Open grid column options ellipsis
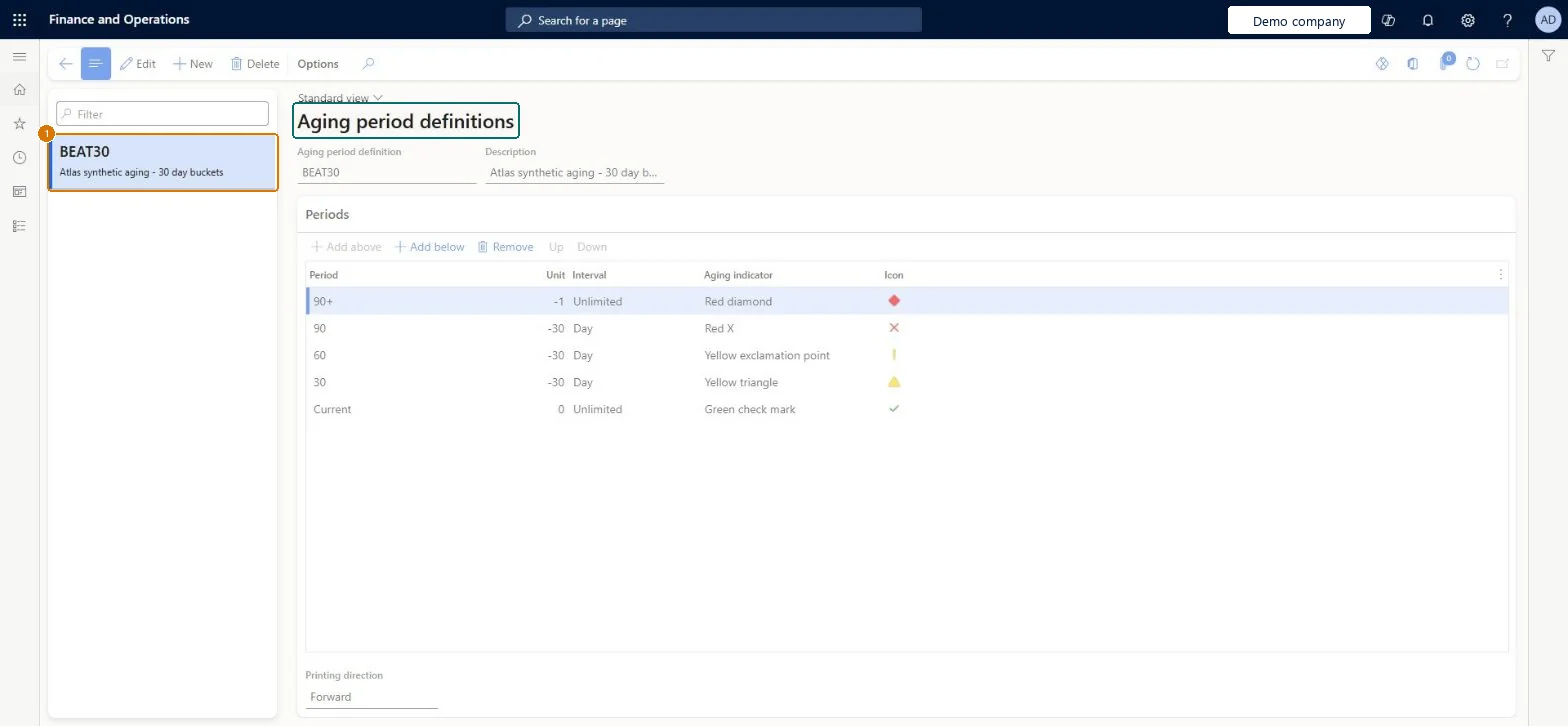Image resolution: width=1568 pixels, height=726 pixels. 1500,274
